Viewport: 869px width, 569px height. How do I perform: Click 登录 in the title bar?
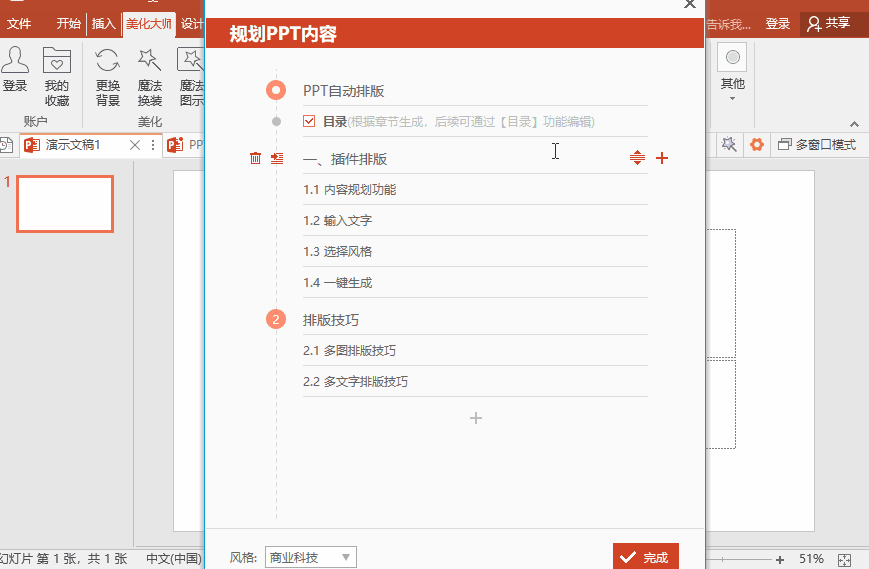777,24
